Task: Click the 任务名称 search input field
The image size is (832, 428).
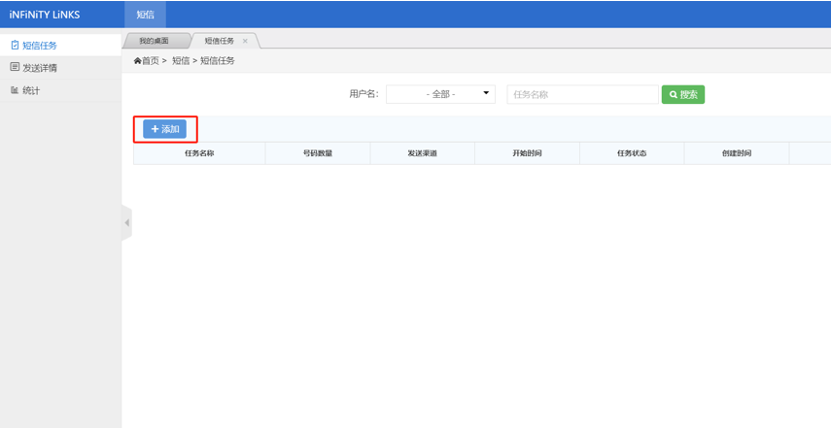Action: click(581, 94)
